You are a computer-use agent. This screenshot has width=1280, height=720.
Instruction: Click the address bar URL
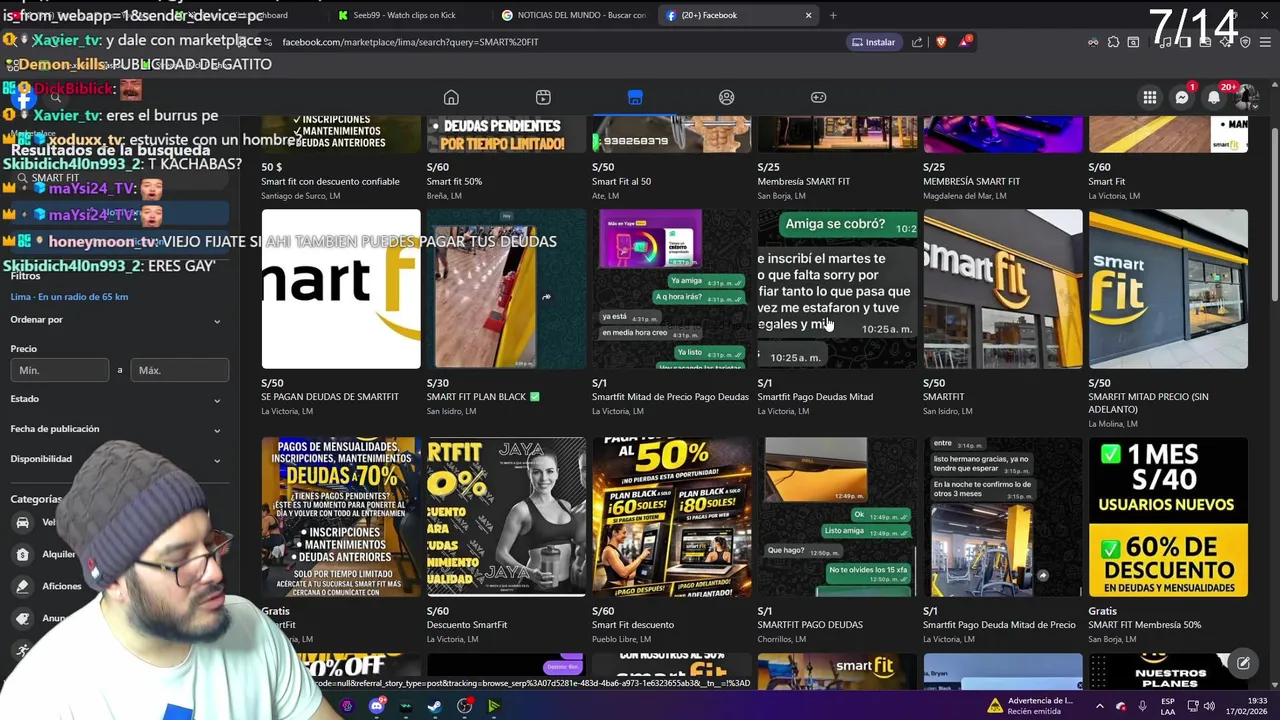tap(410, 42)
